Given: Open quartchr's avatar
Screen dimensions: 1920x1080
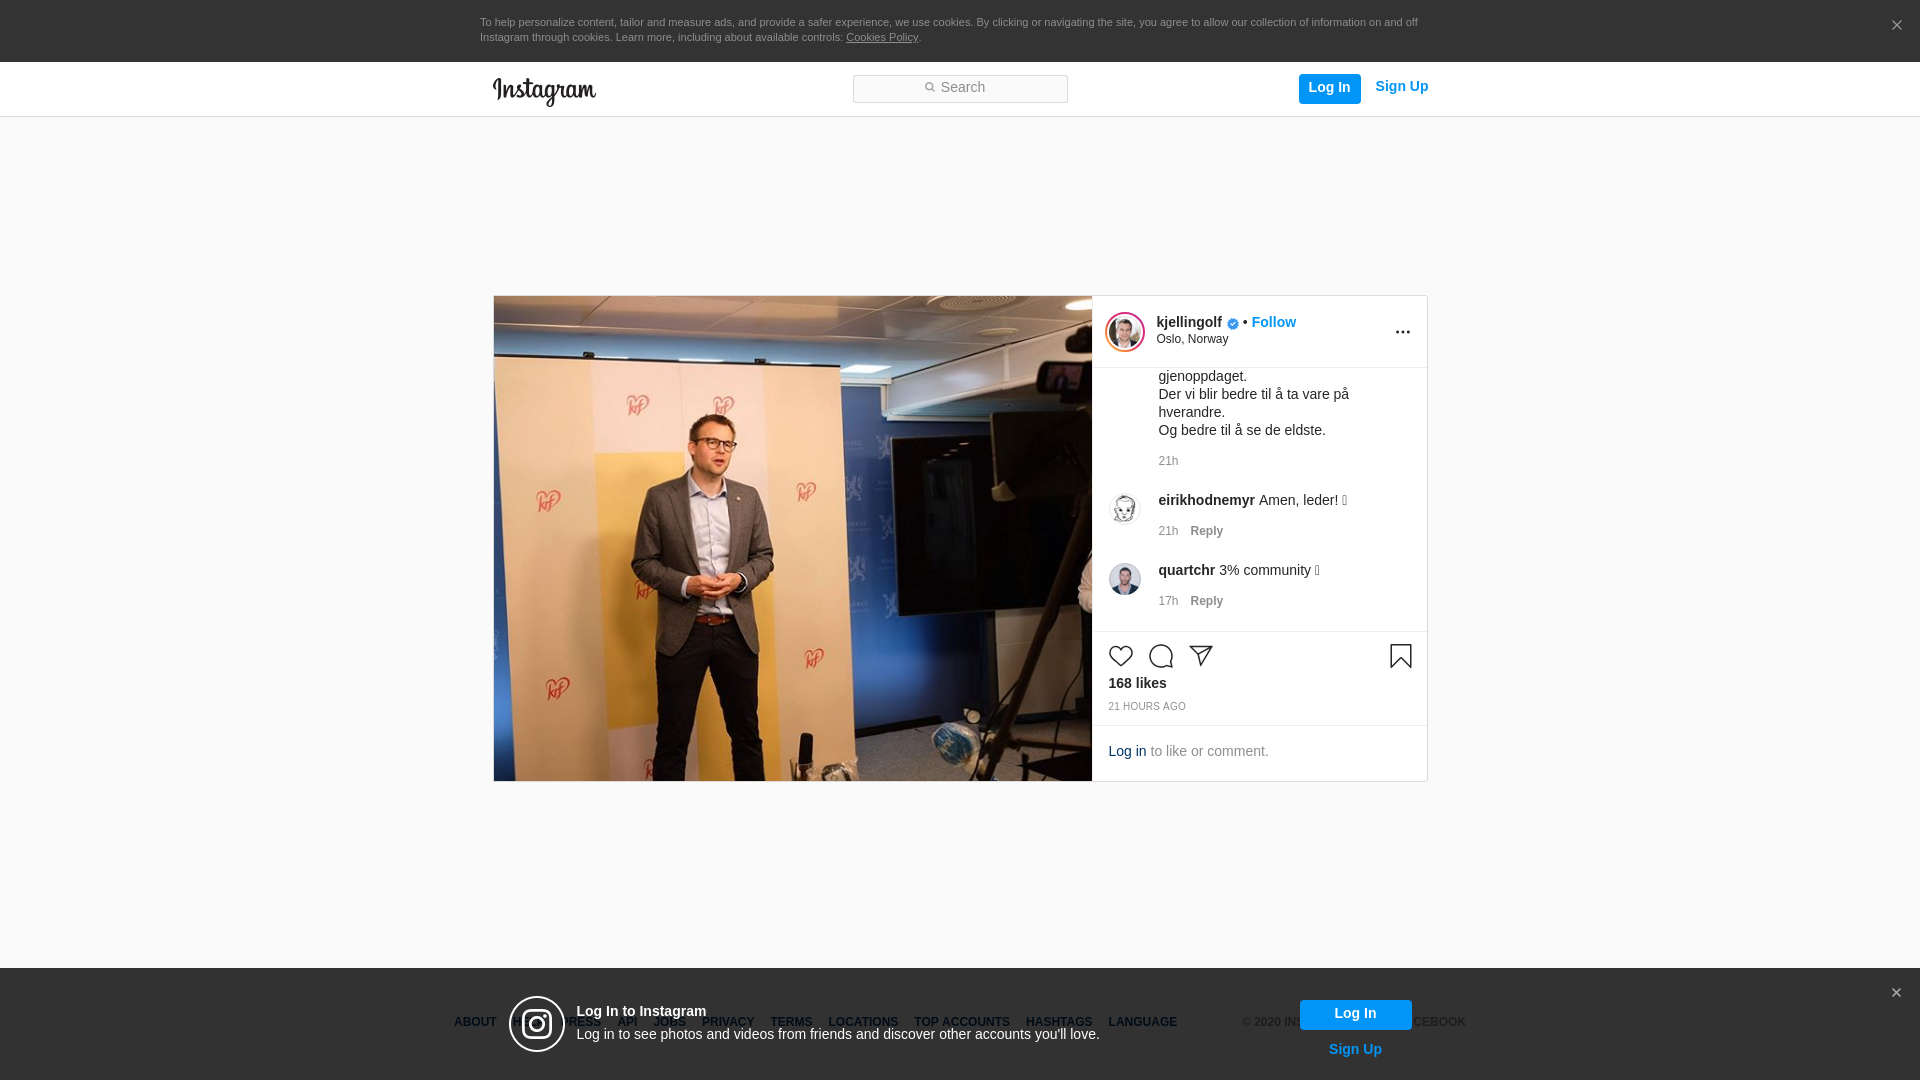Looking at the screenshot, I should [x=1124, y=579].
